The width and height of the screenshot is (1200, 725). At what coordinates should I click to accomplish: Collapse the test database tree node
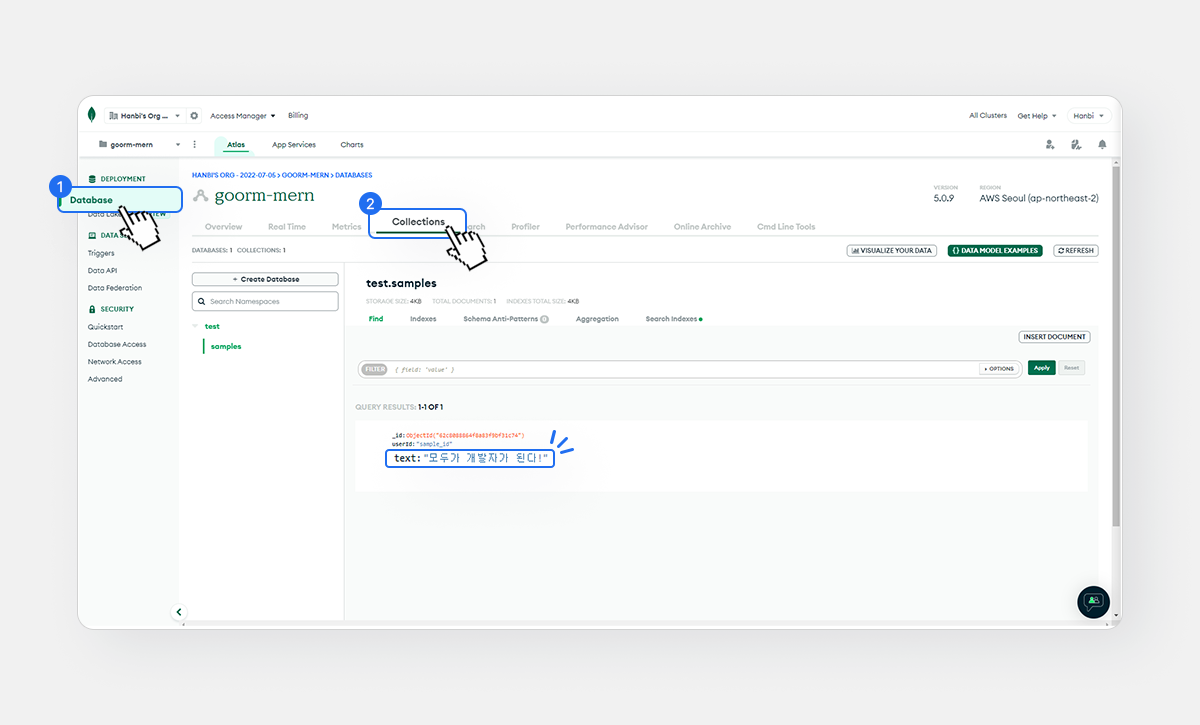(196, 326)
